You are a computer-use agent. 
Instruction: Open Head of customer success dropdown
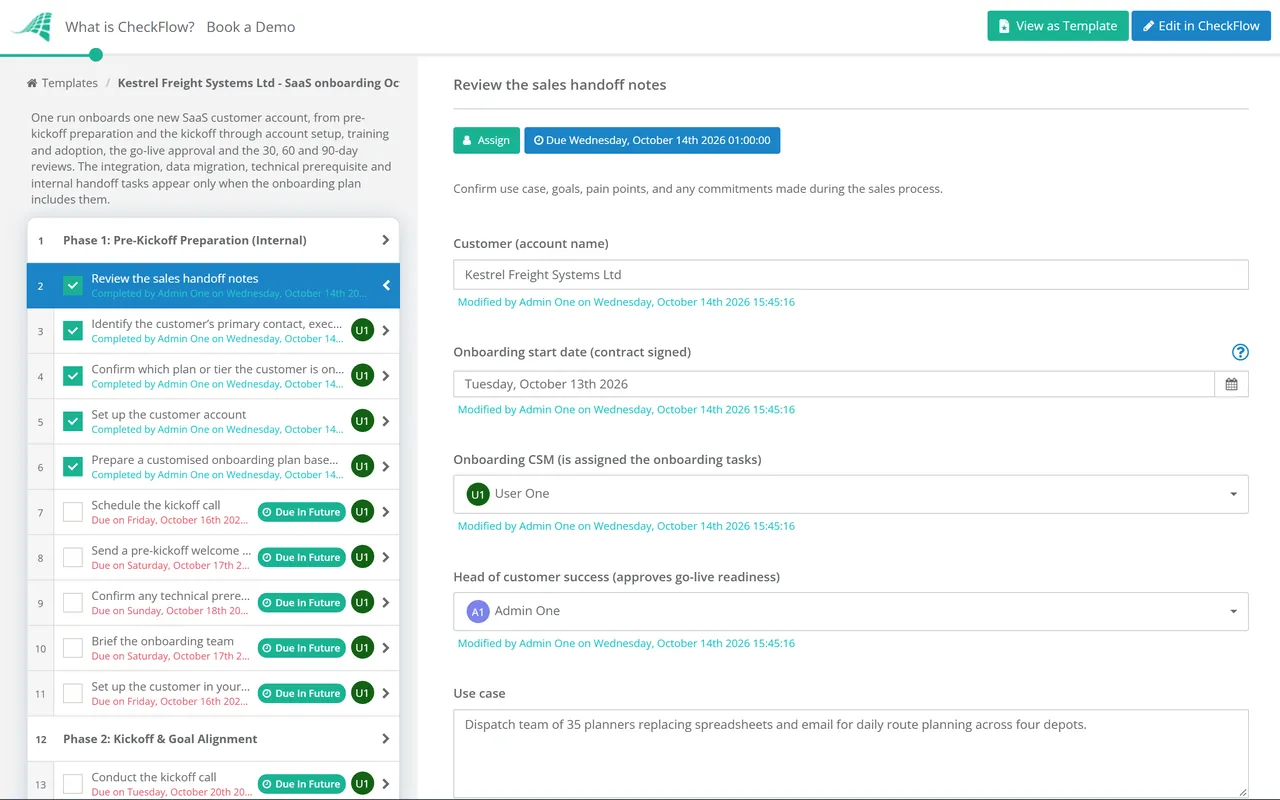point(850,611)
